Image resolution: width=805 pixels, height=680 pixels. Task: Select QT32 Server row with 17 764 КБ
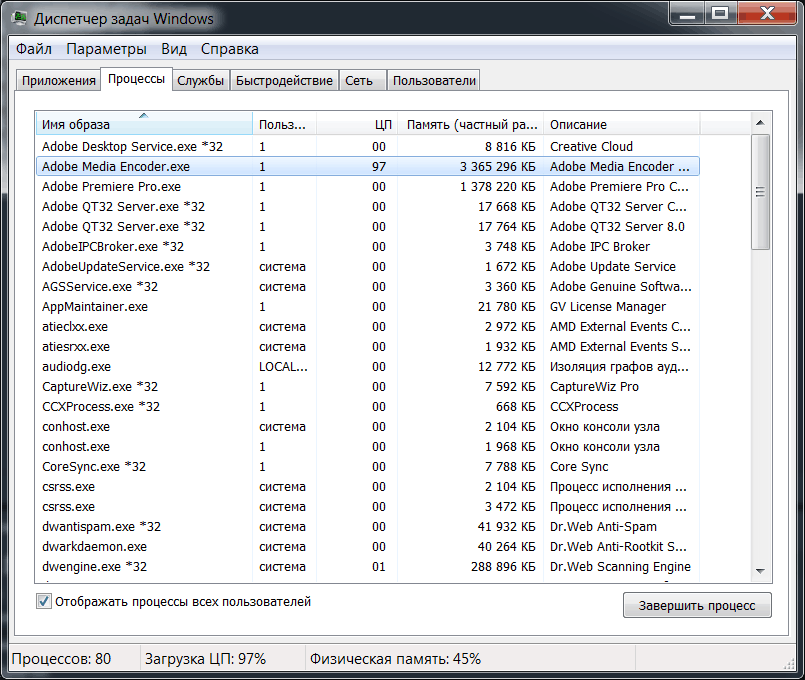[x=368, y=226]
